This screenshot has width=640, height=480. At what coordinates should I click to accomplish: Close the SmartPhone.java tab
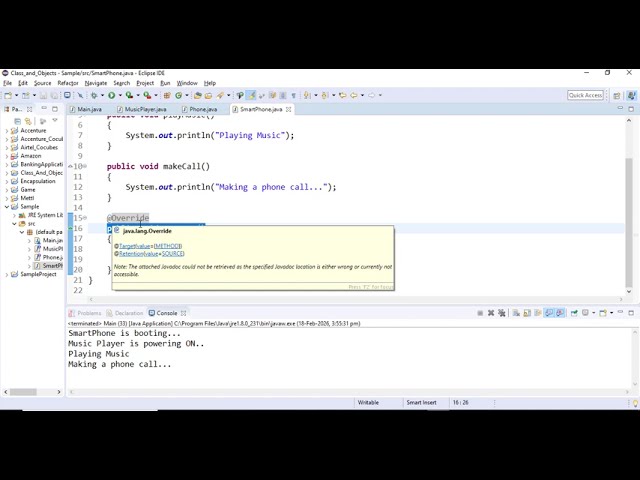pos(289,109)
